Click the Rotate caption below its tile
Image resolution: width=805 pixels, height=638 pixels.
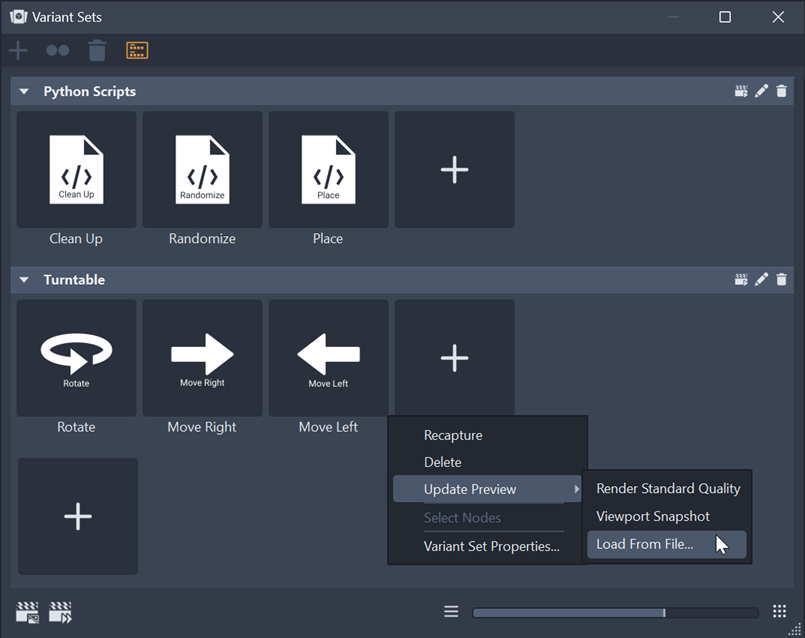(x=76, y=427)
